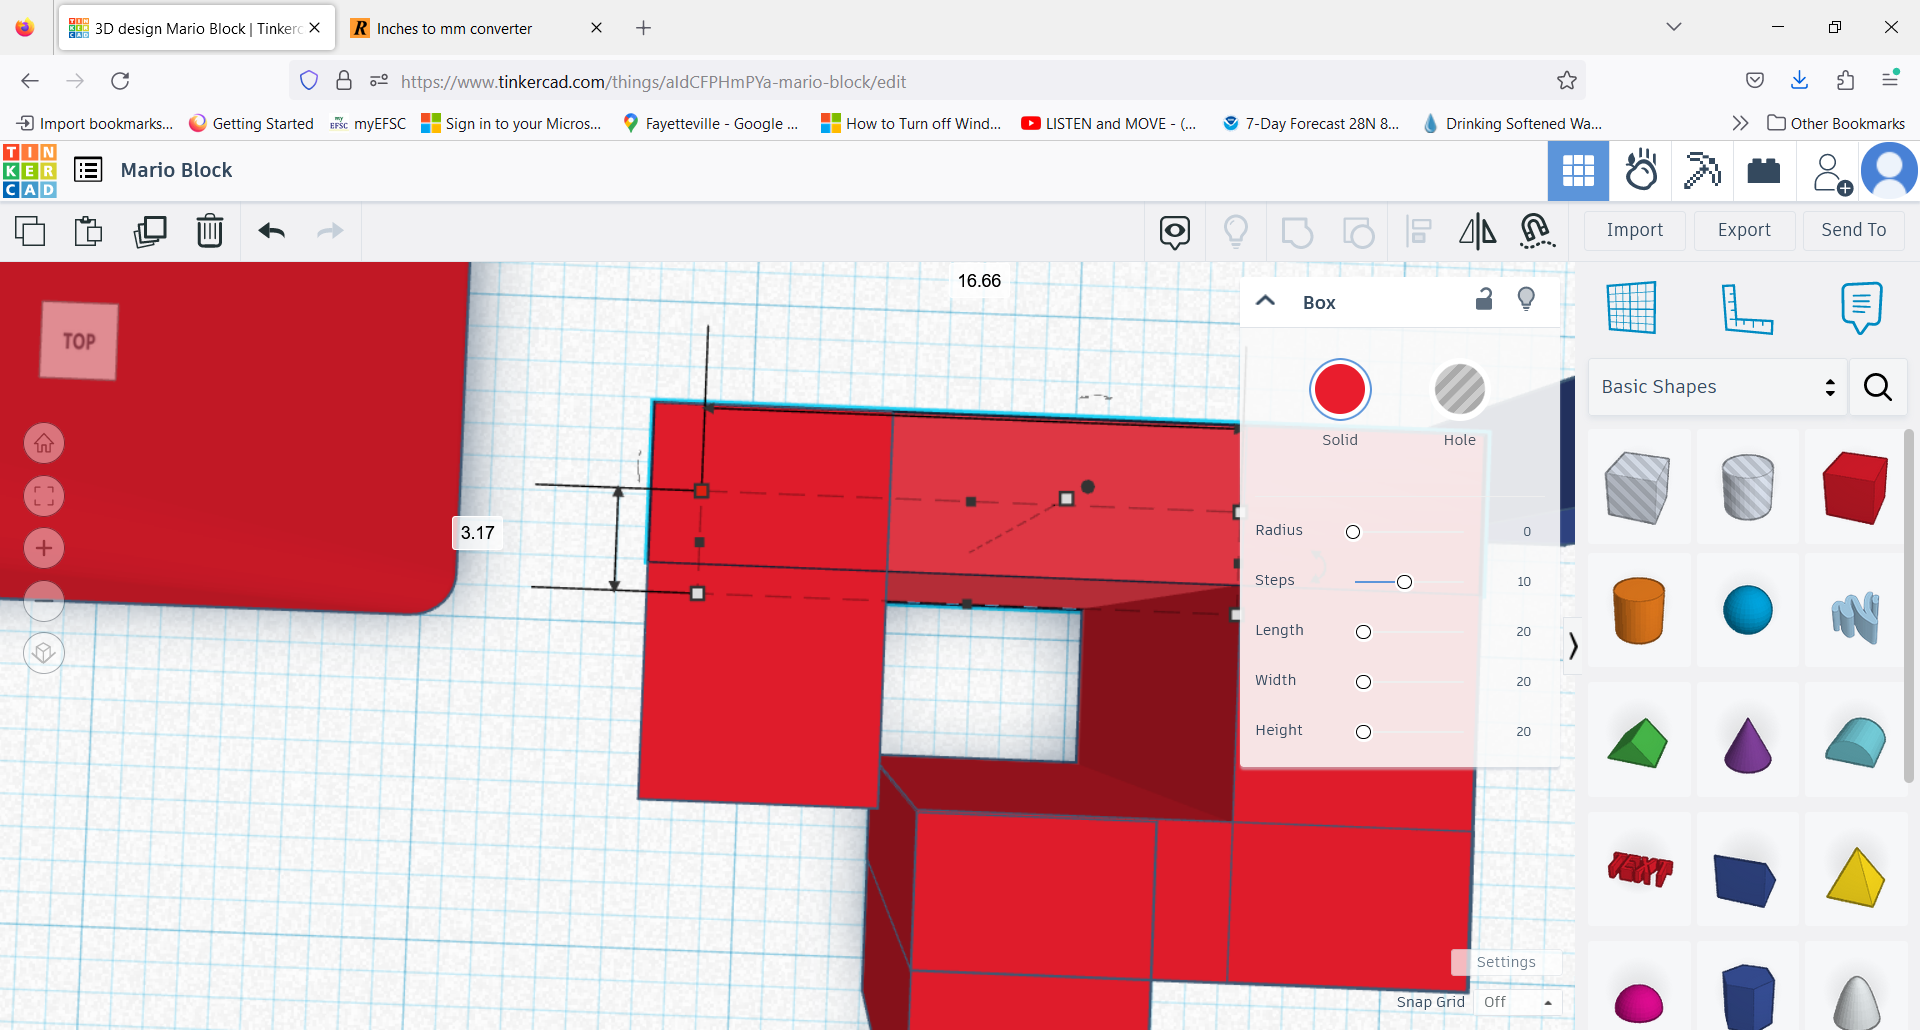This screenshot has width=1920, height=1030.
Task: Adjust the Steps slider handle
Action: coord(1404,581)
